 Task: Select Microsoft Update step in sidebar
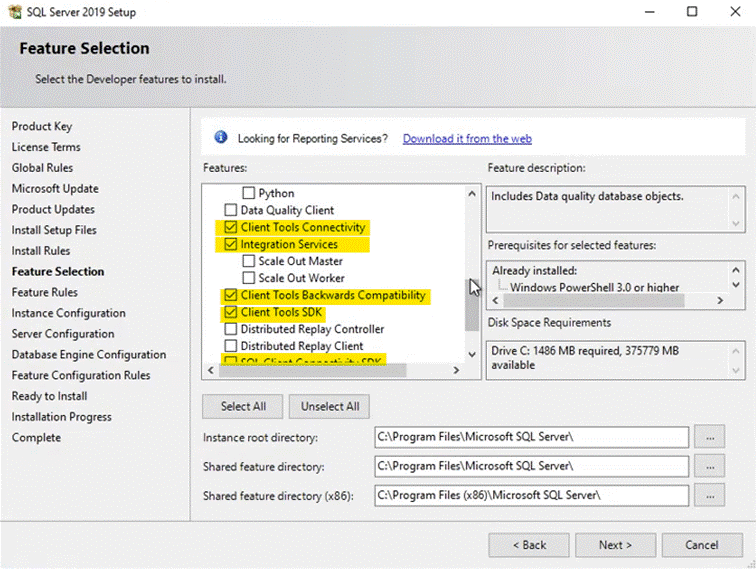(x=55, y=189)
